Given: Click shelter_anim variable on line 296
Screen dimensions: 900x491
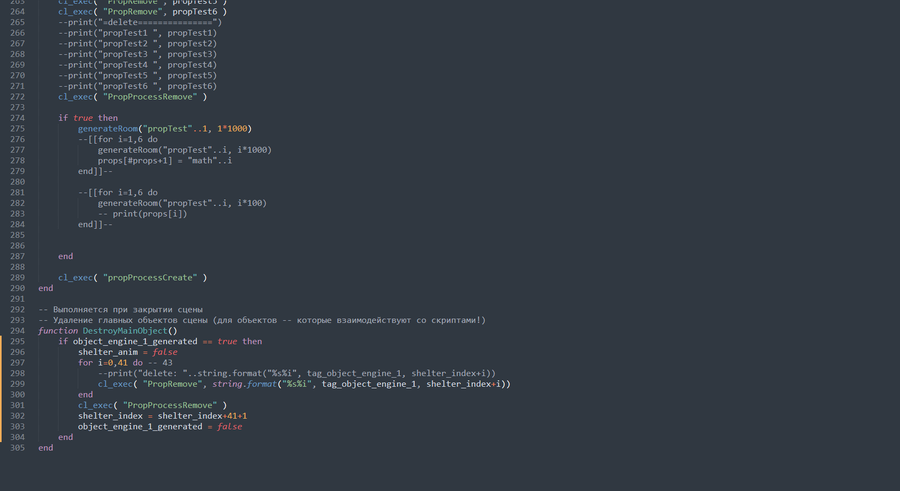Looking at the screenshot, I should 108,351.
